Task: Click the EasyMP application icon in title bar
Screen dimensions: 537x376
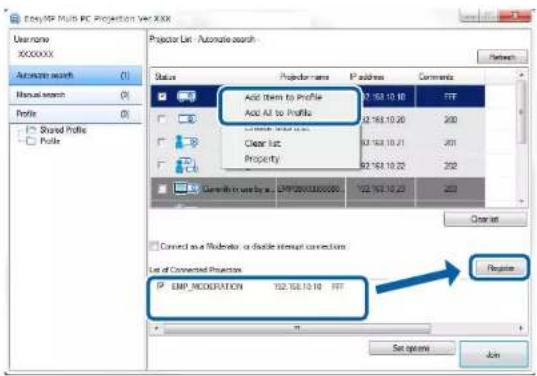Action: point(14,18)
